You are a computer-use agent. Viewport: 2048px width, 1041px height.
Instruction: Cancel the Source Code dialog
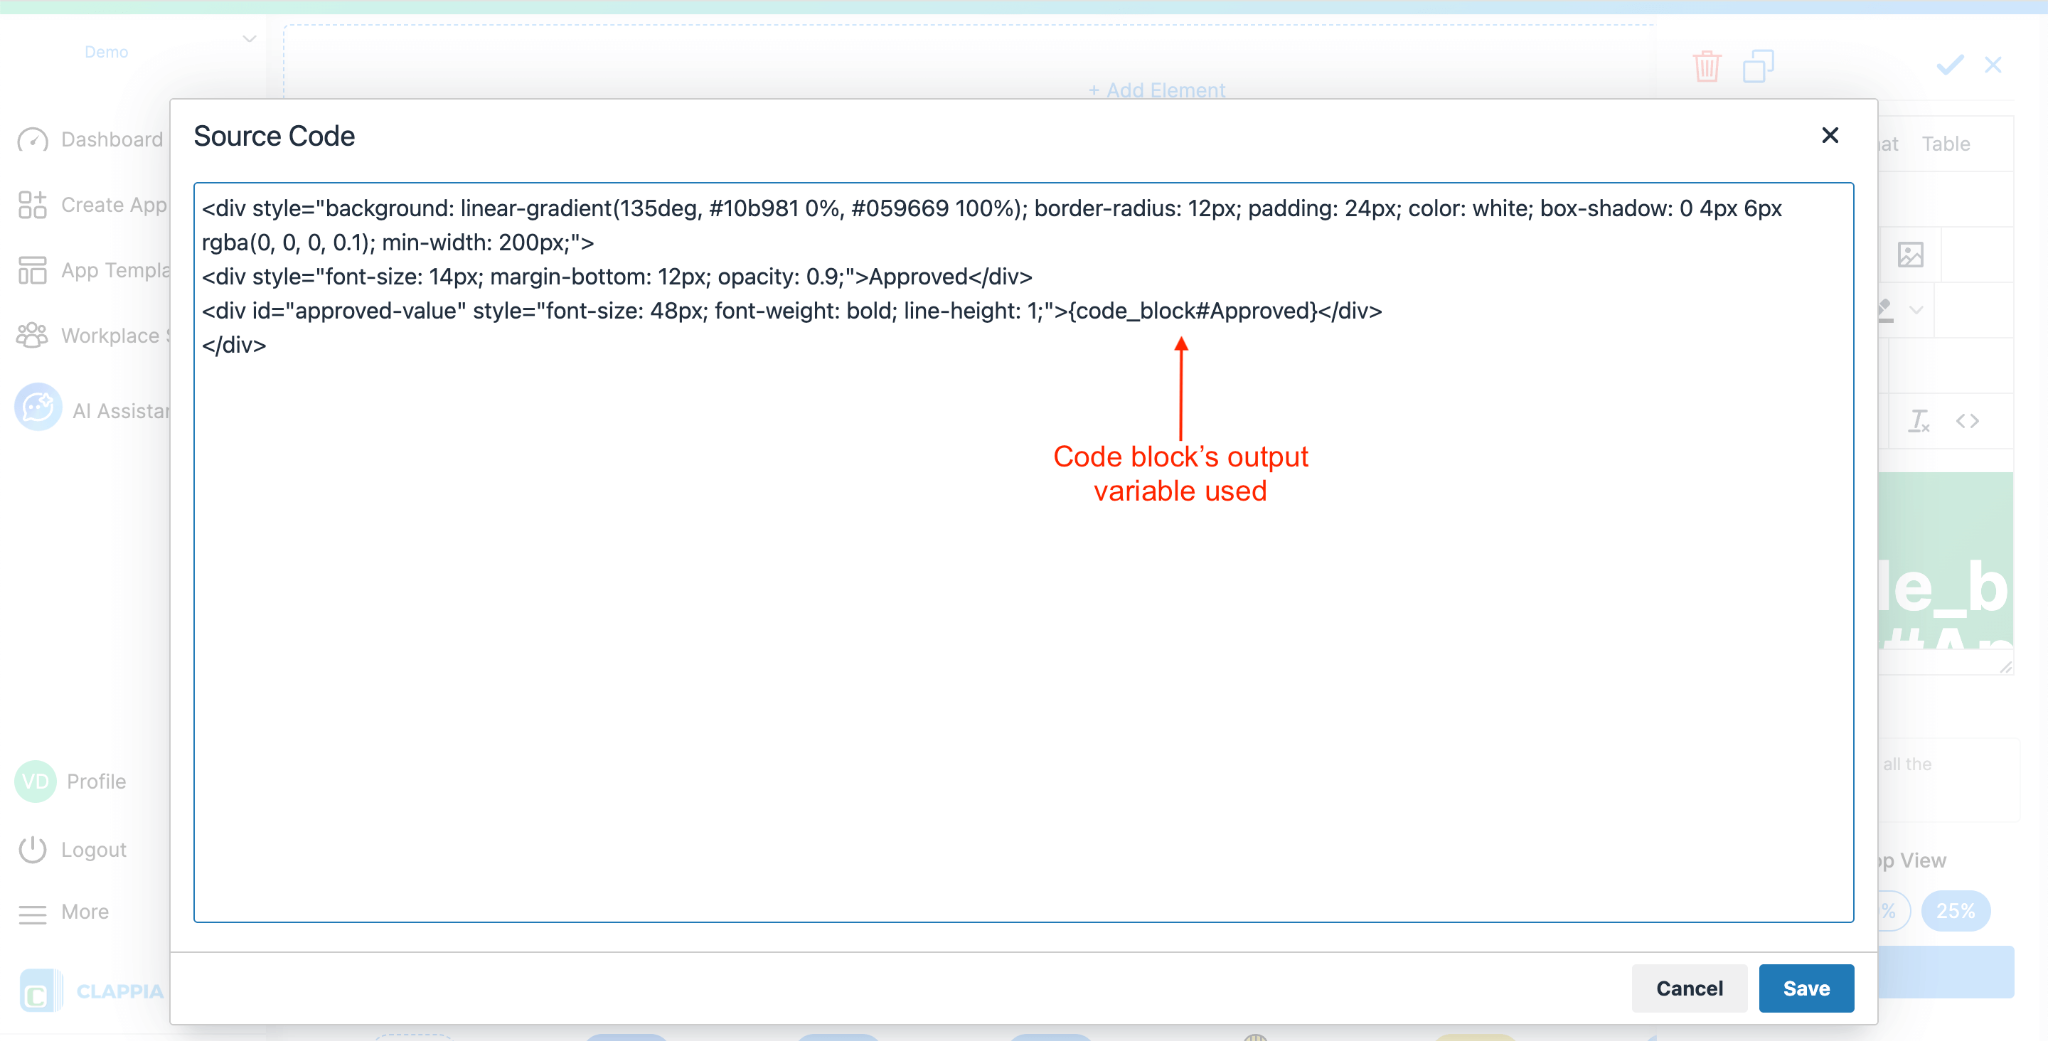[1689, 988]
